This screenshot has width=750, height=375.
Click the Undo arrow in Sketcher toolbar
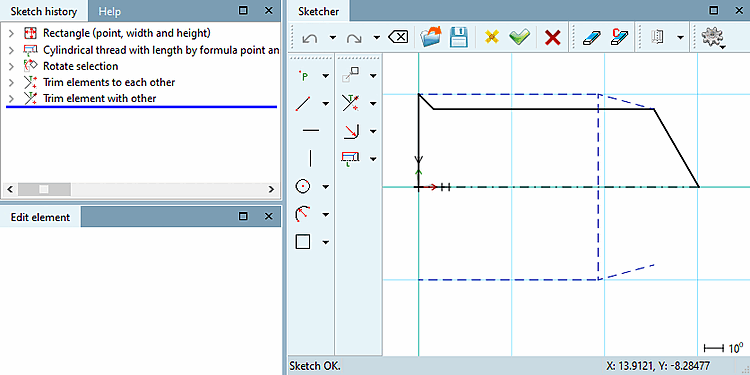[310, 37]
